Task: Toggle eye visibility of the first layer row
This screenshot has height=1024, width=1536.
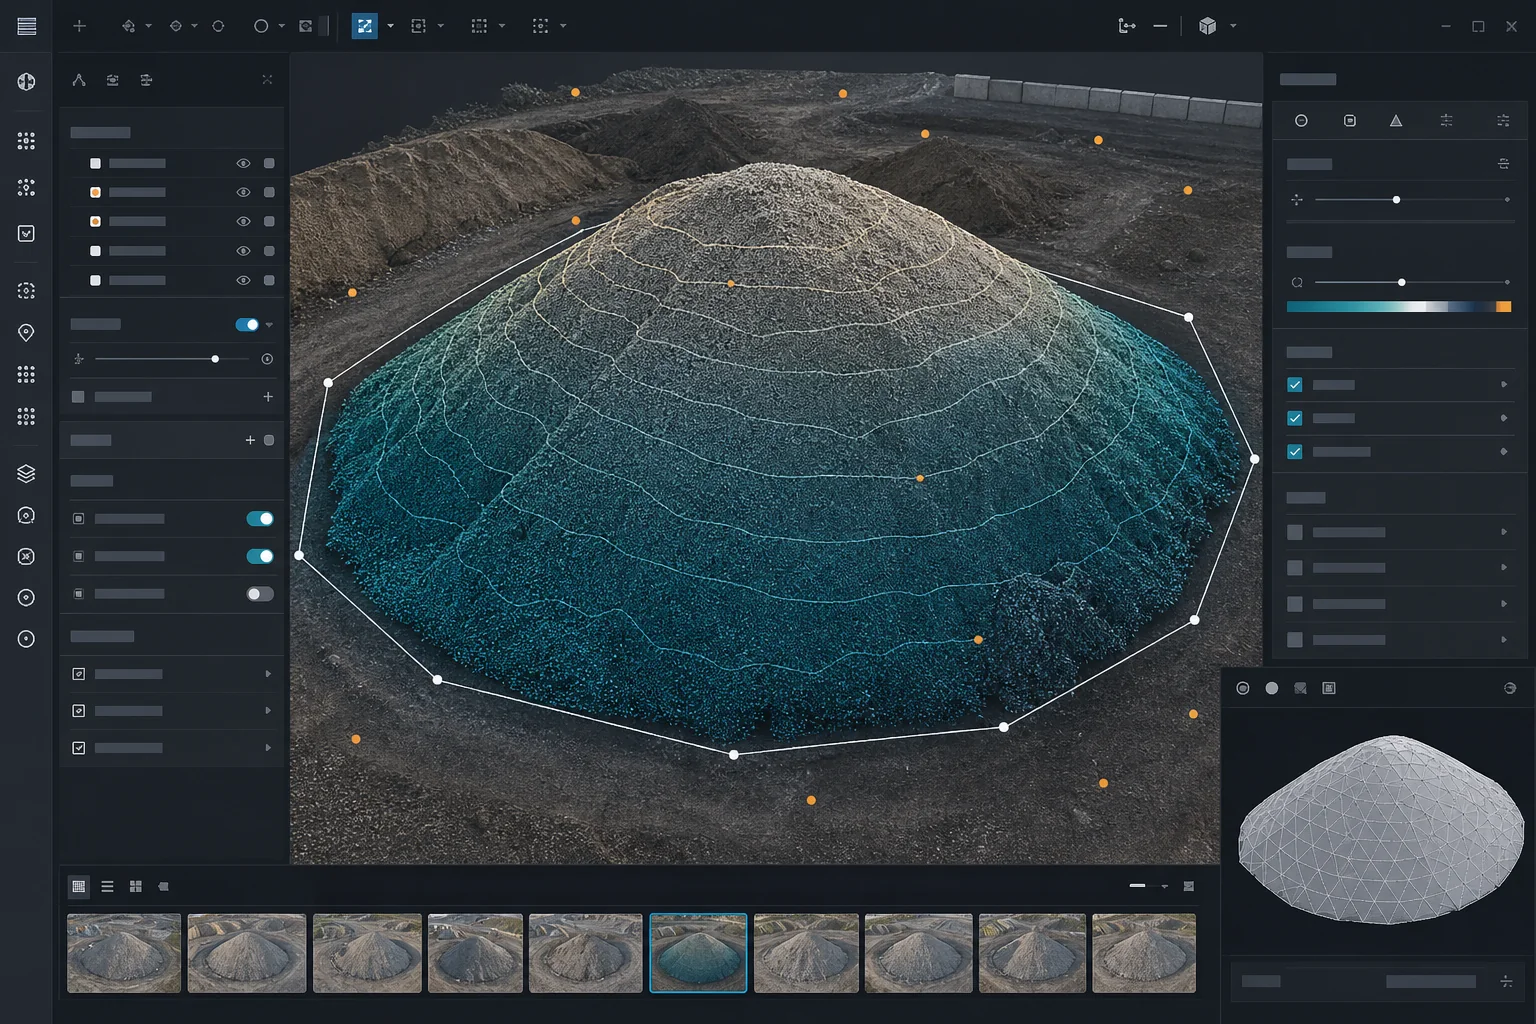Action: [x=243, y=163]
